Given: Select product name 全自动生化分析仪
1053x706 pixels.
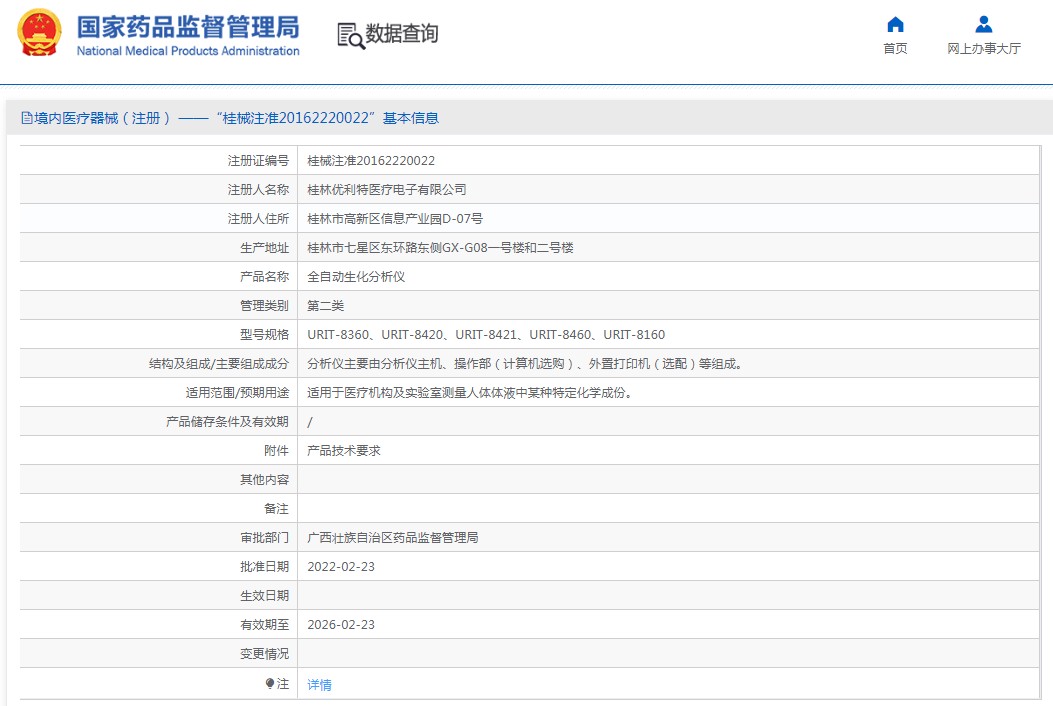Looking at the screenshot, I should (x=356, y=277).
